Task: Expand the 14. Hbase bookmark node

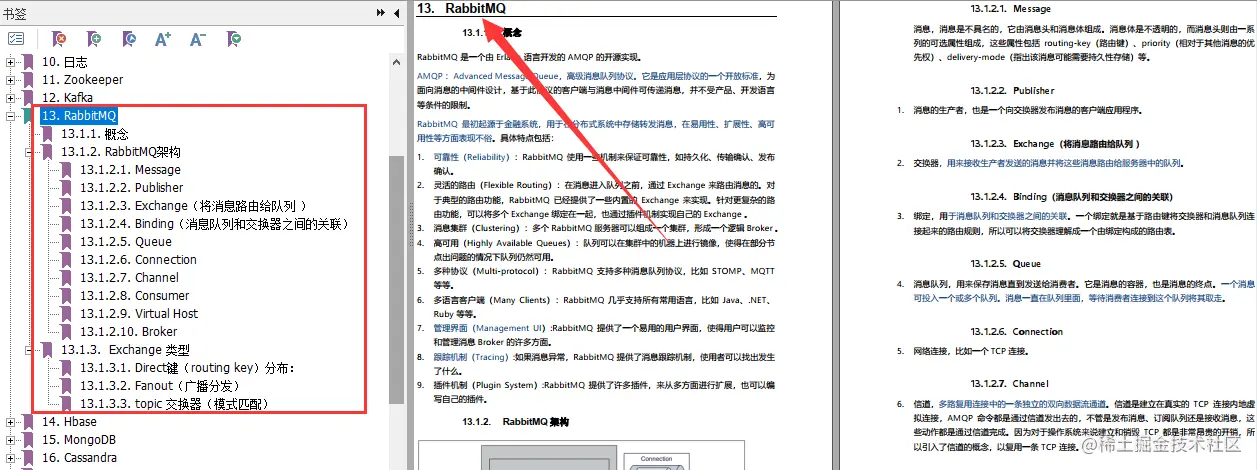Action: point(11,422)
